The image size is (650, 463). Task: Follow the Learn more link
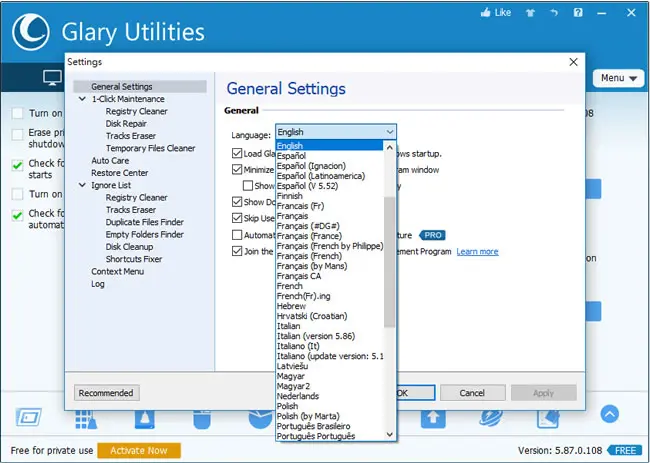pyautogui.click(x=477, y=252)
